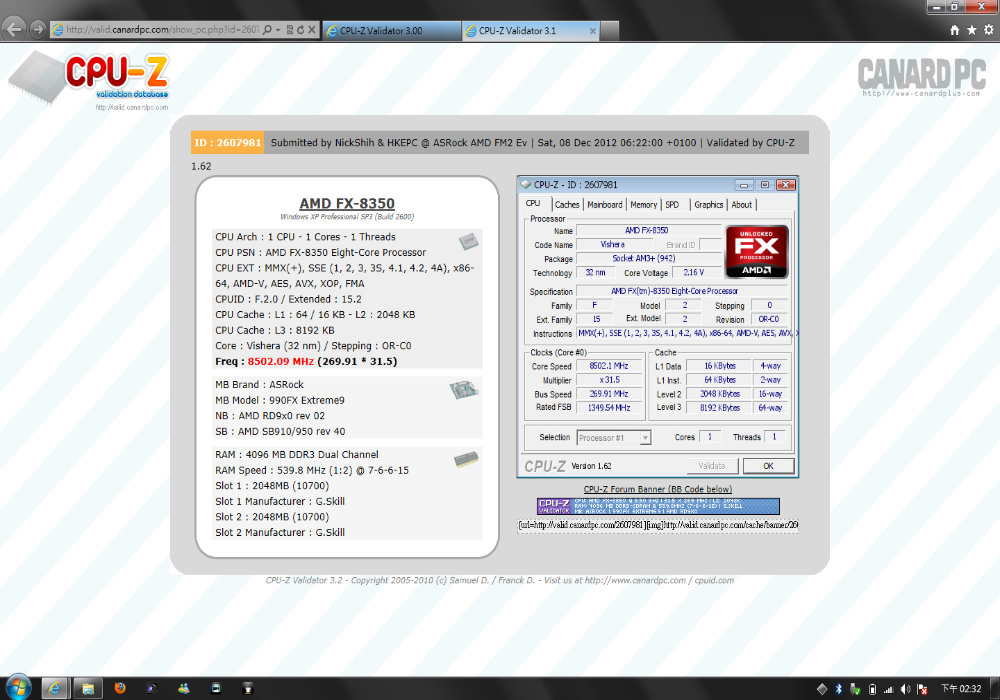Image resolution: width=1000 pixels, height=700 pixels.
Task: Click the taskbar clock showing 02:32
Action: point(961,689)
